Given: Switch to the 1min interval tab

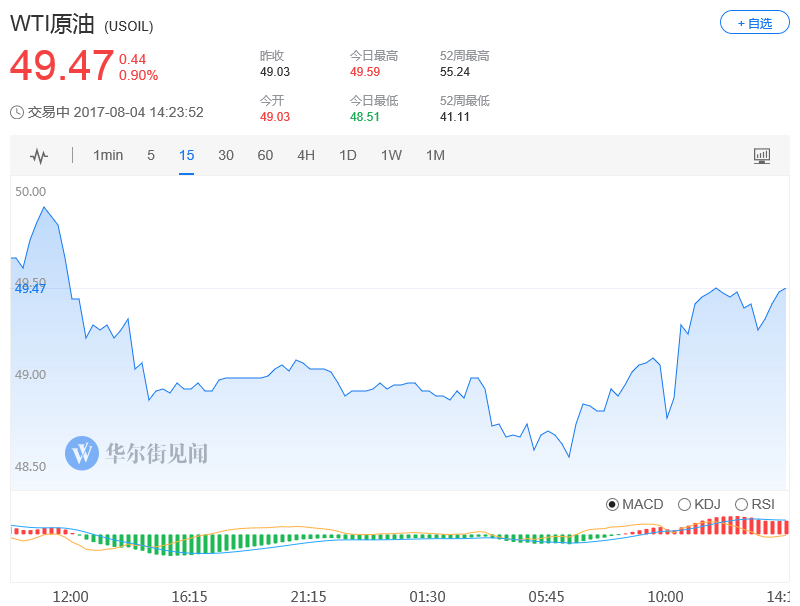Looking at the screenshot, I should point(108,155).
